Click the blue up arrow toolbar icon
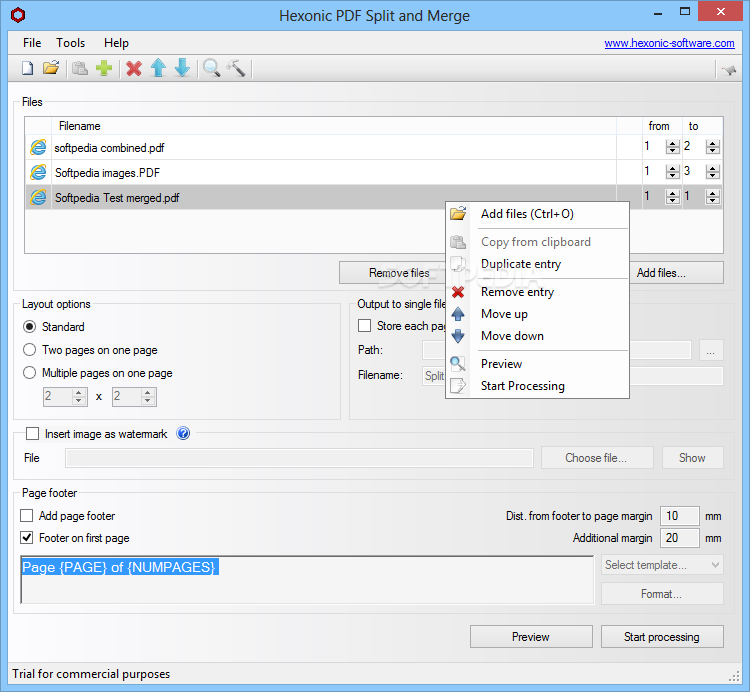The width and height of the screenshot is (750, 692). (158, 68)
